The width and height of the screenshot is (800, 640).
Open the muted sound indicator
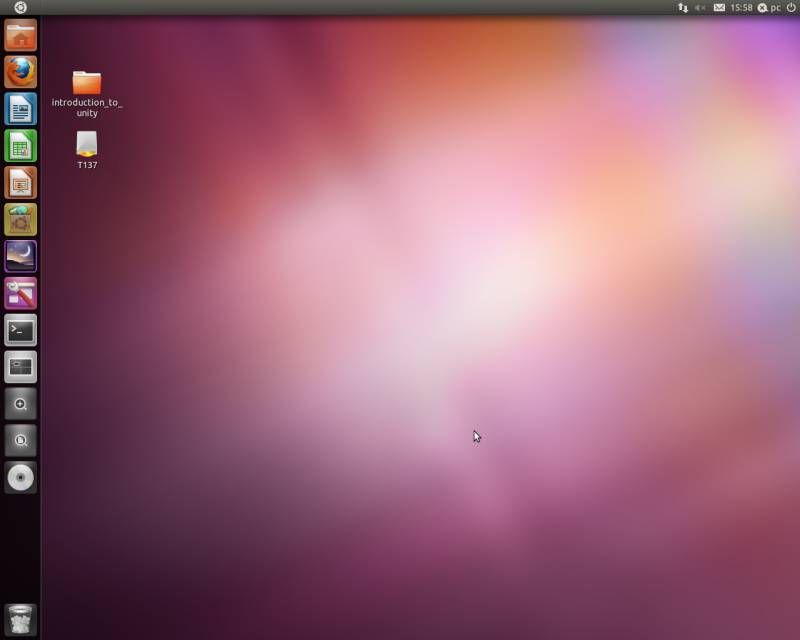coord(700,8)
